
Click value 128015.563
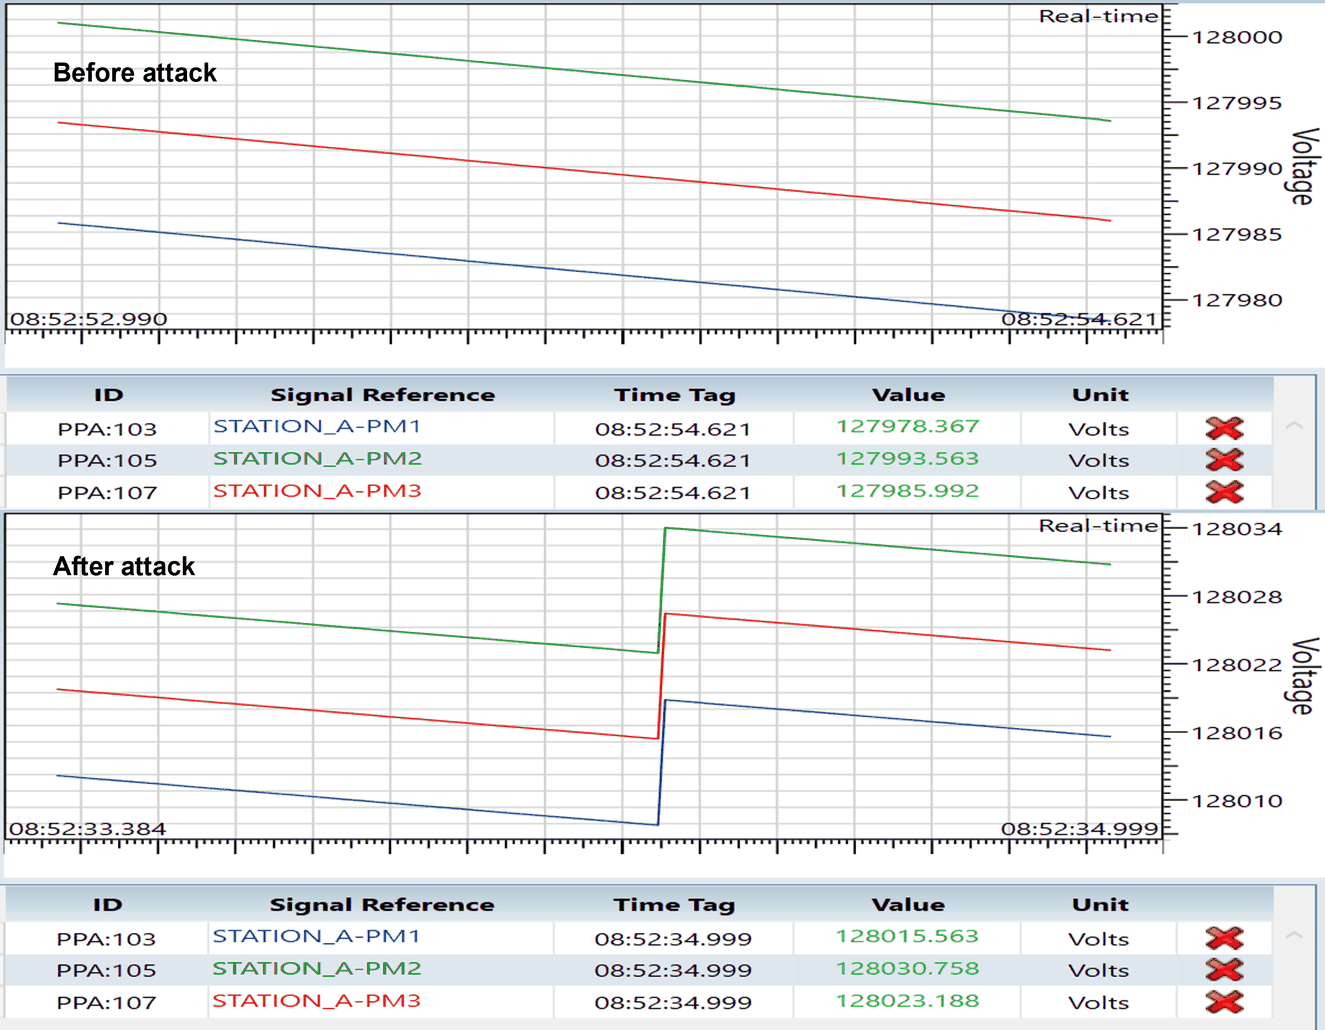pyautogui.click(x=908, y=937)
